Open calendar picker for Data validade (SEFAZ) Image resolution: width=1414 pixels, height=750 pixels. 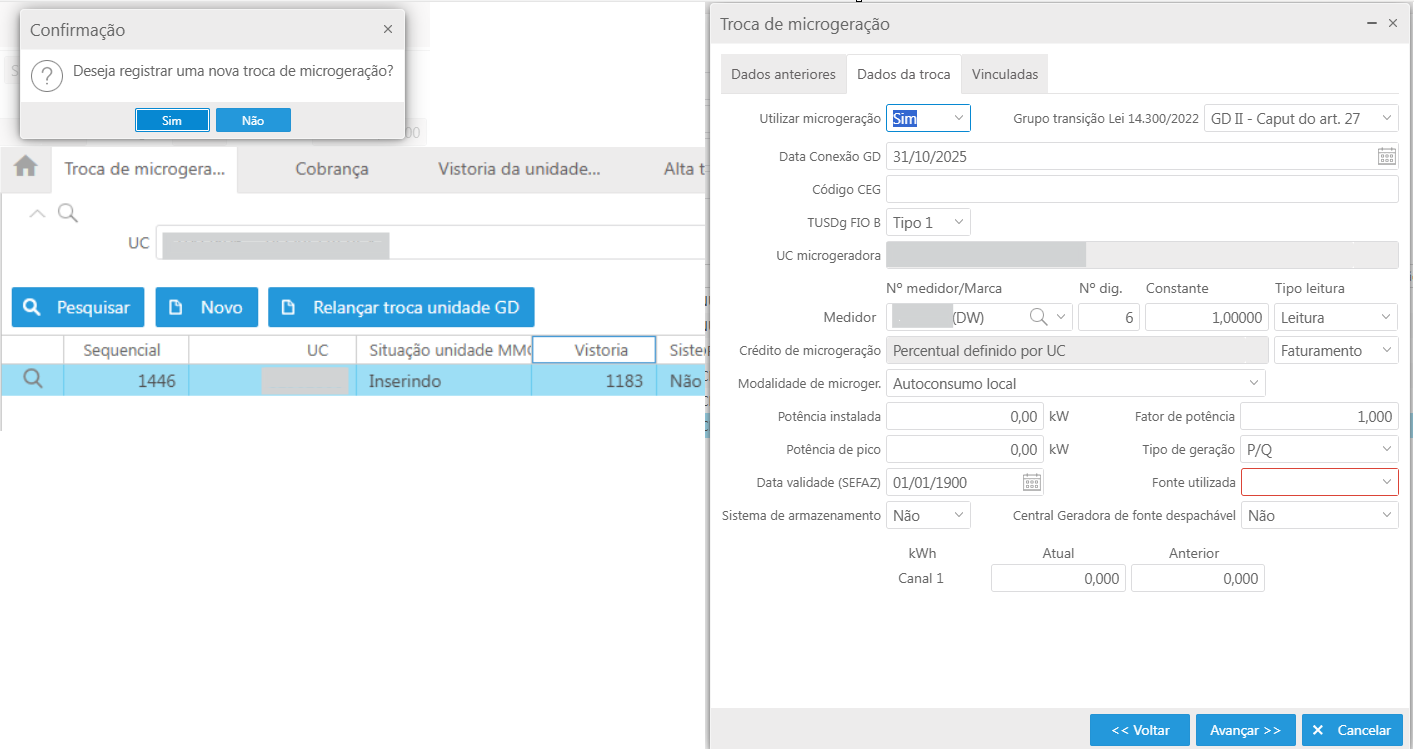[1032, 482]
